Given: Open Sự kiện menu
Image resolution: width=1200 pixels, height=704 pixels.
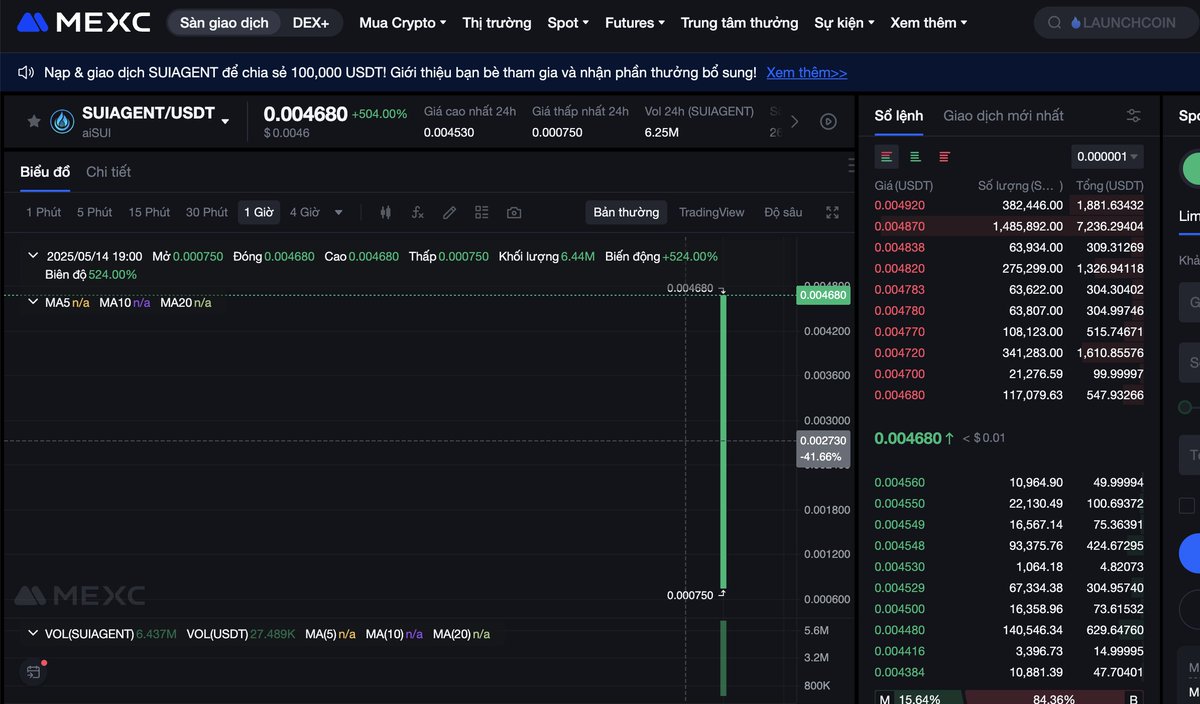Looking at the screenshot, I should tap(844, 22).
